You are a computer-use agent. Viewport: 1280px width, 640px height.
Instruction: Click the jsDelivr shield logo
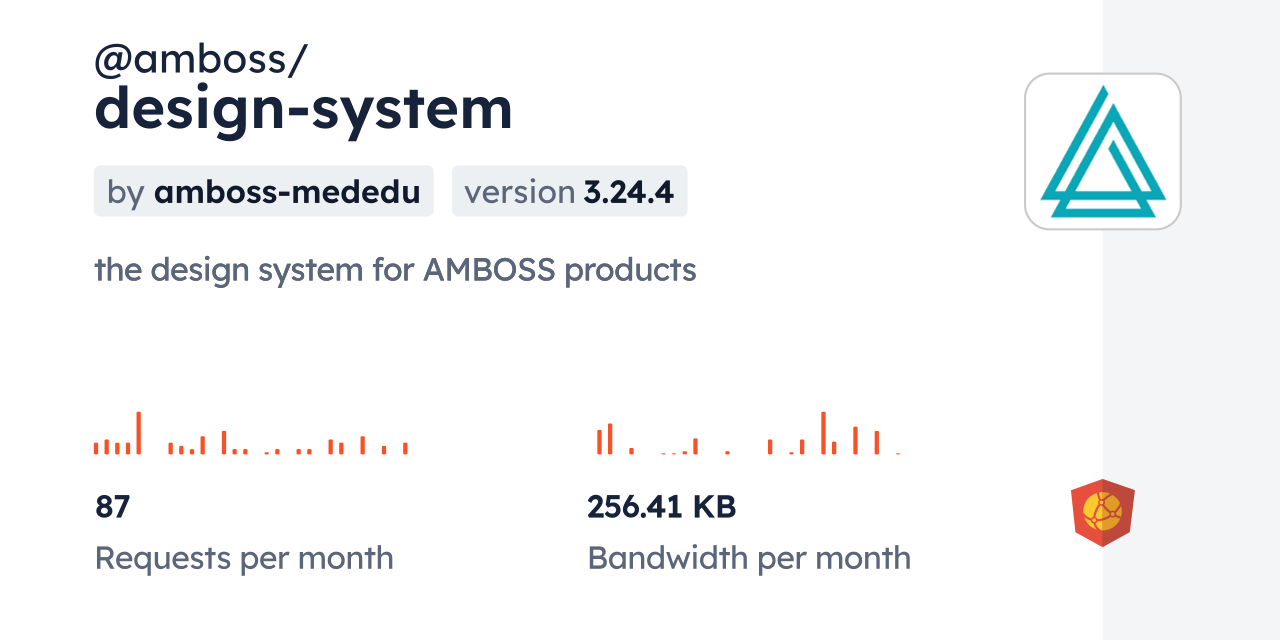coord(1102,513)
